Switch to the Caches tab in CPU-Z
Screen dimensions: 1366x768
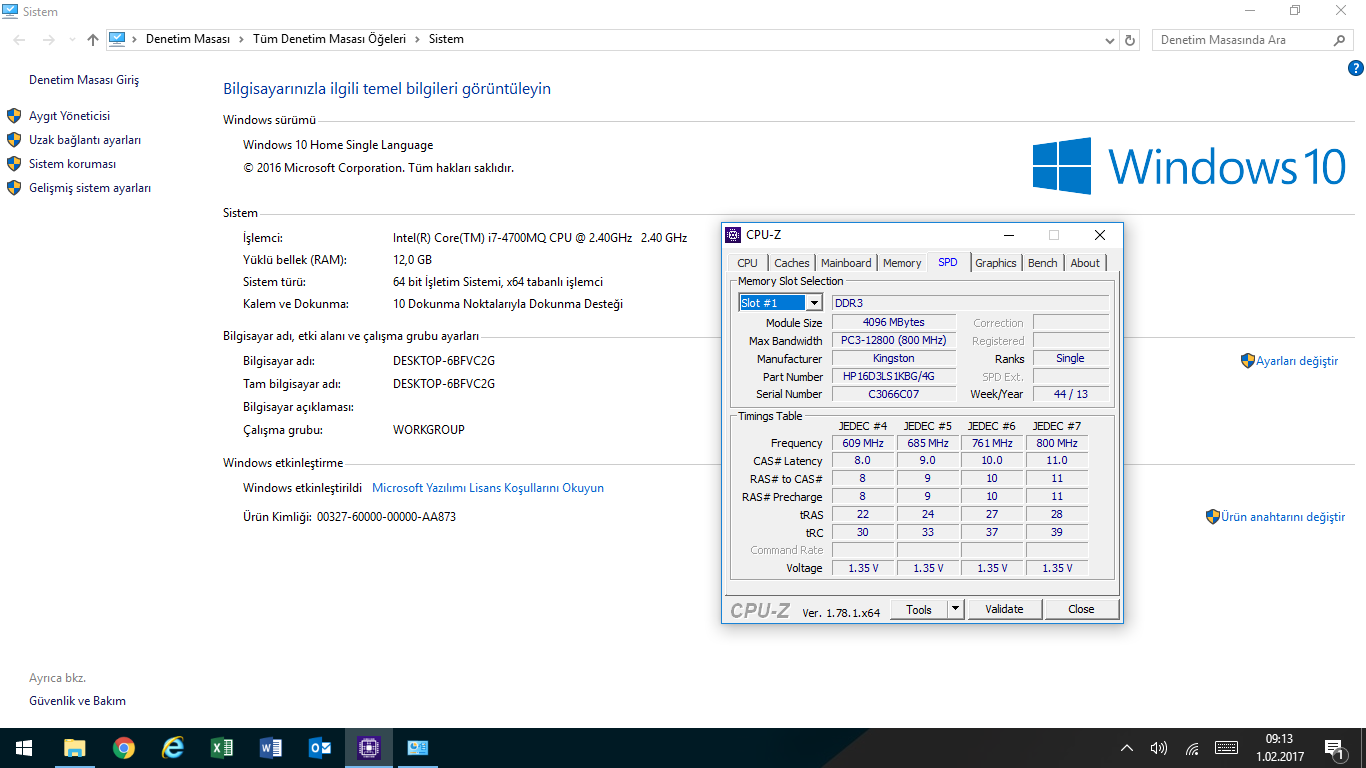pyautogui.click(x=792, y=263)
